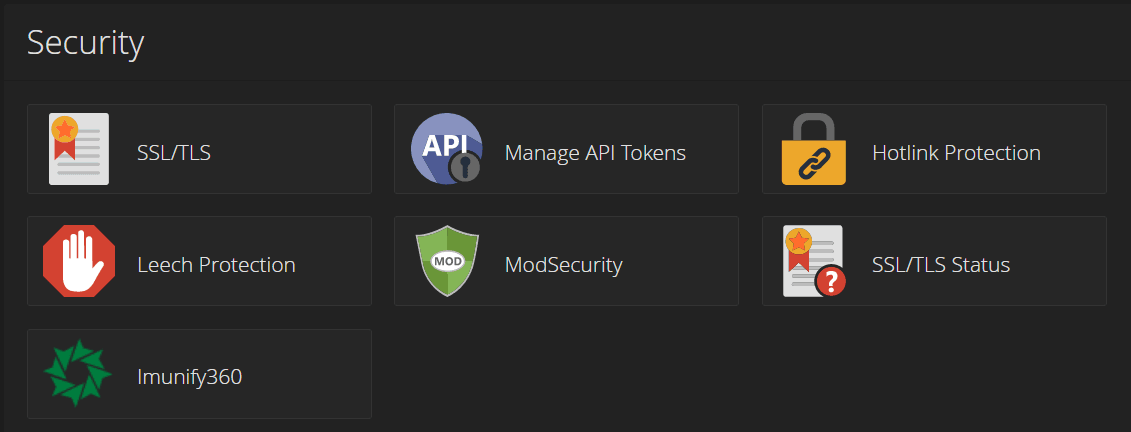Collapse the Security section header
Screen dimensions: 1131x432
(86, 43)
